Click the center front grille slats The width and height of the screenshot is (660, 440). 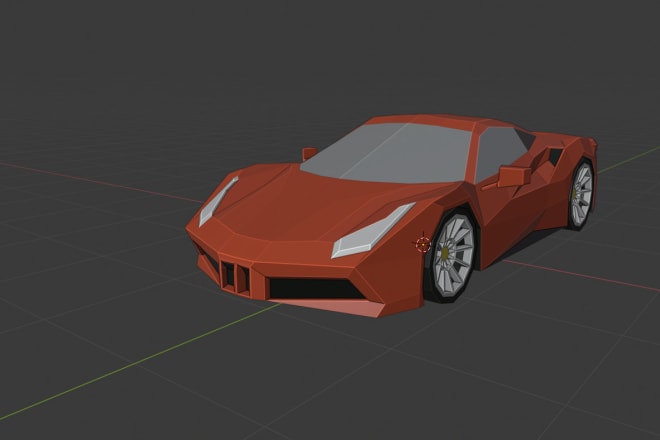click(235, 278)
